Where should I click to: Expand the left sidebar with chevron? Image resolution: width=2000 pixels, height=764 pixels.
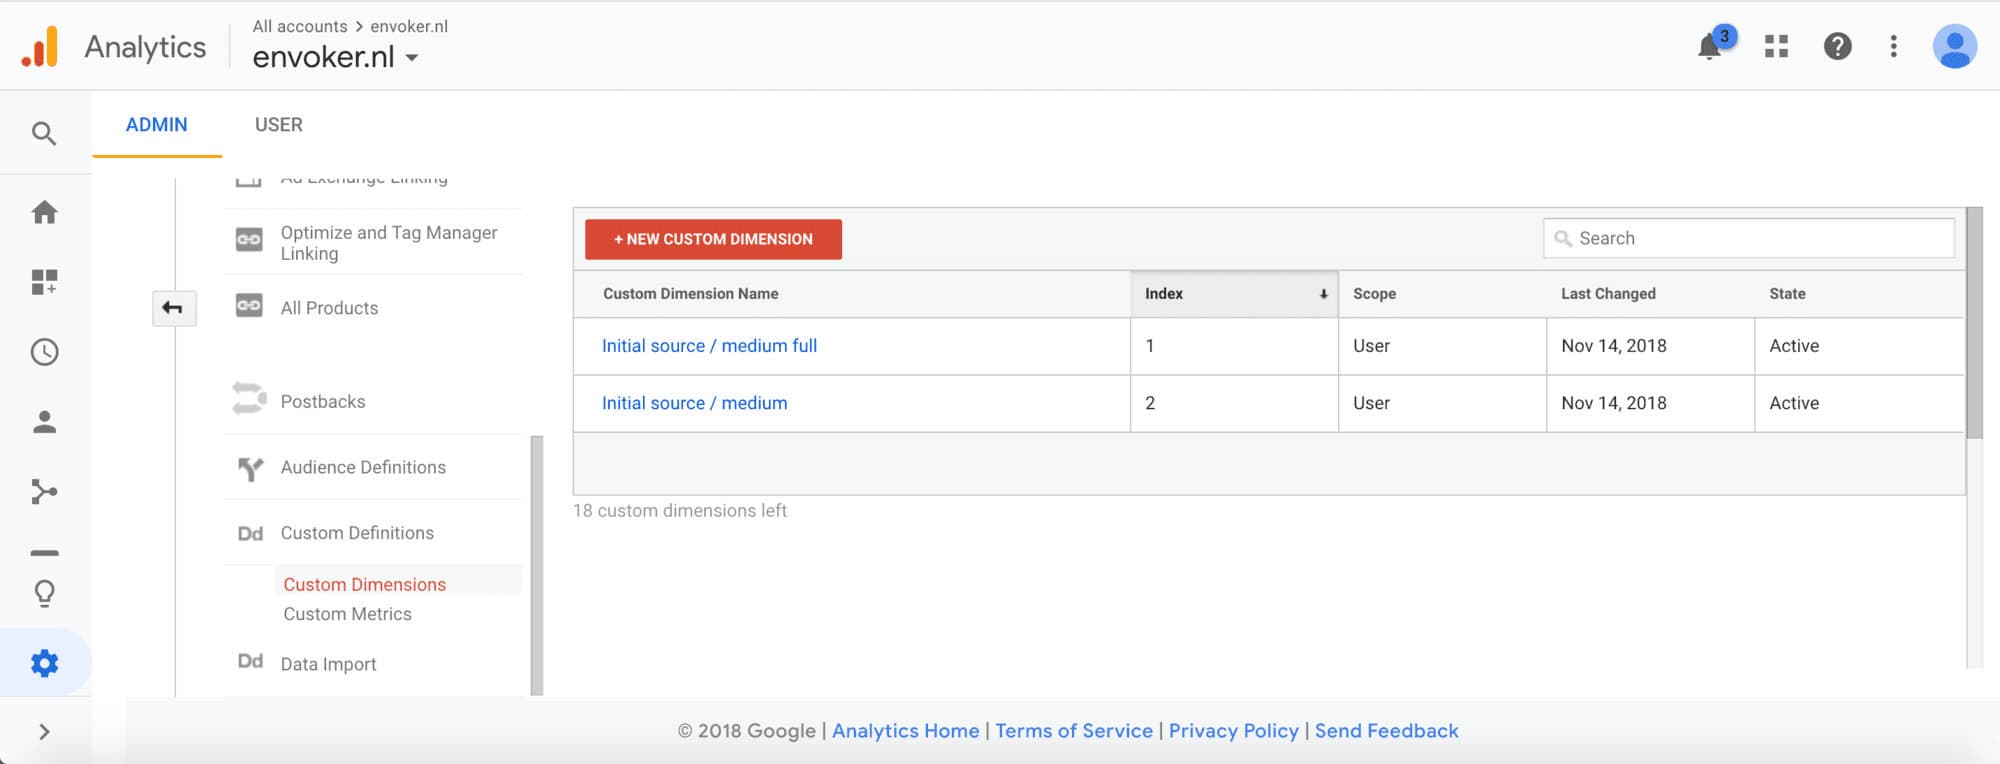tap(44, 732)
